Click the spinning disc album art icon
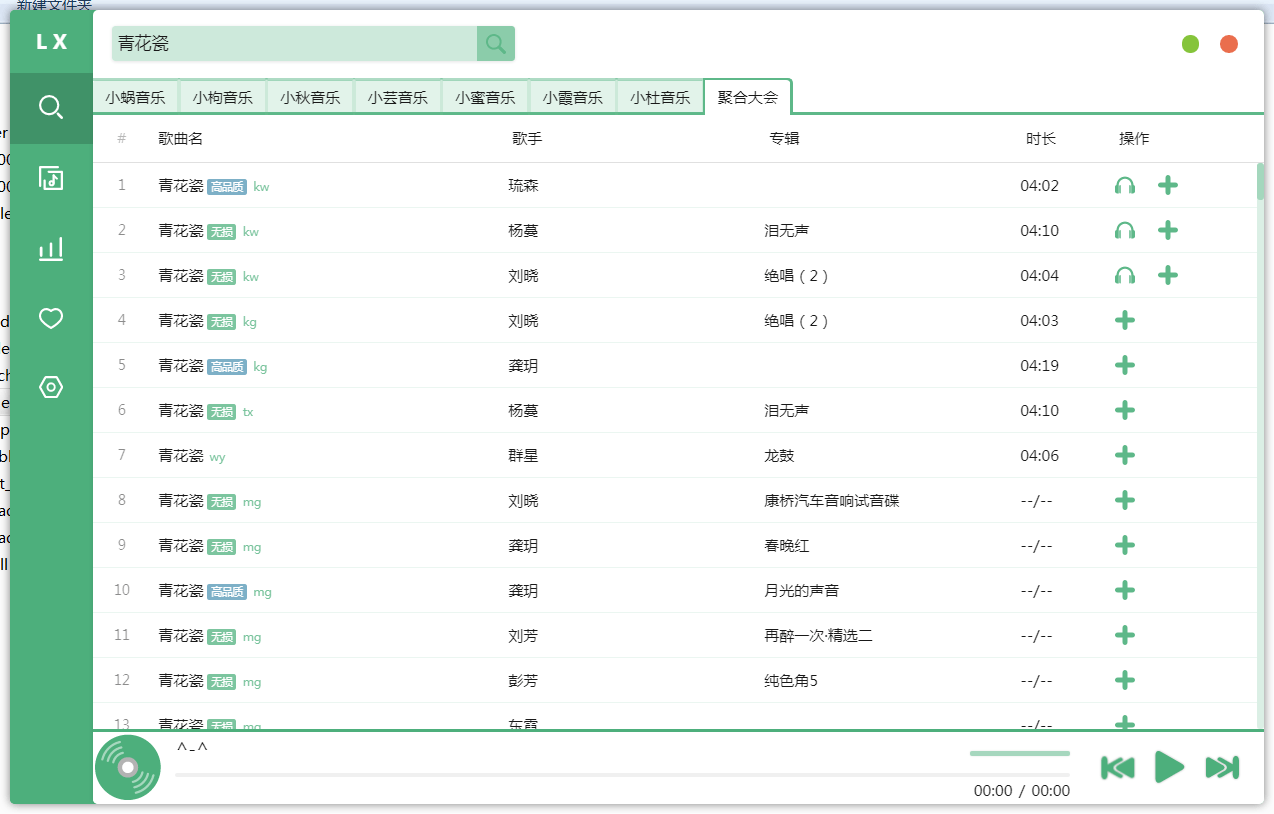This screenshot has width=1274, height=814. 127,767
